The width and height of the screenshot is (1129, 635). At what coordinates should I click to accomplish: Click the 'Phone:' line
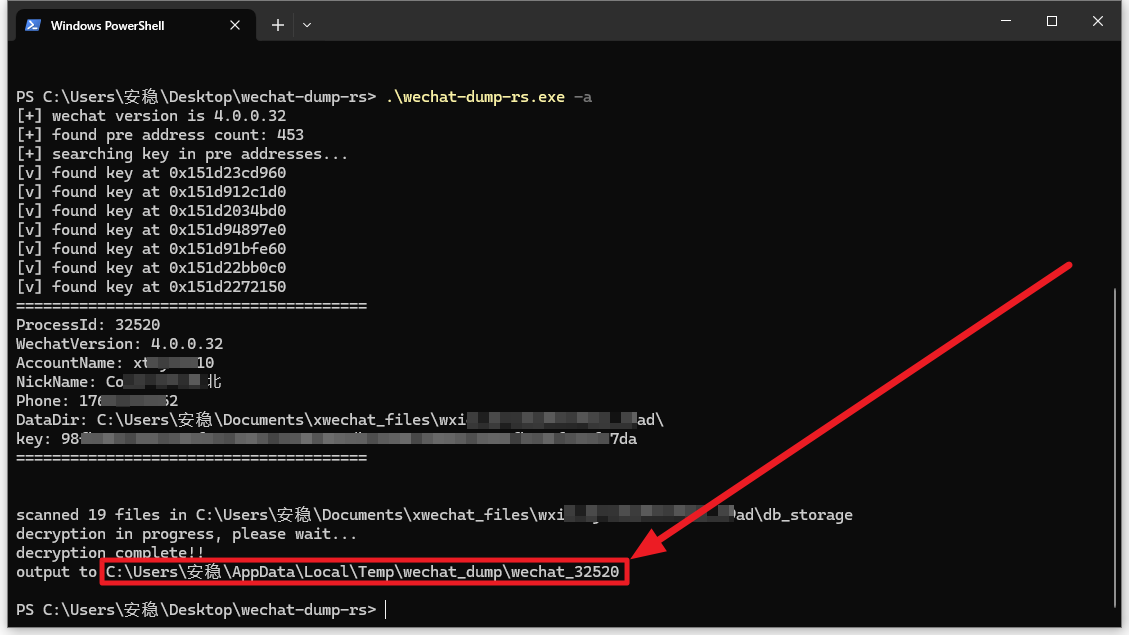pos(97,401)
